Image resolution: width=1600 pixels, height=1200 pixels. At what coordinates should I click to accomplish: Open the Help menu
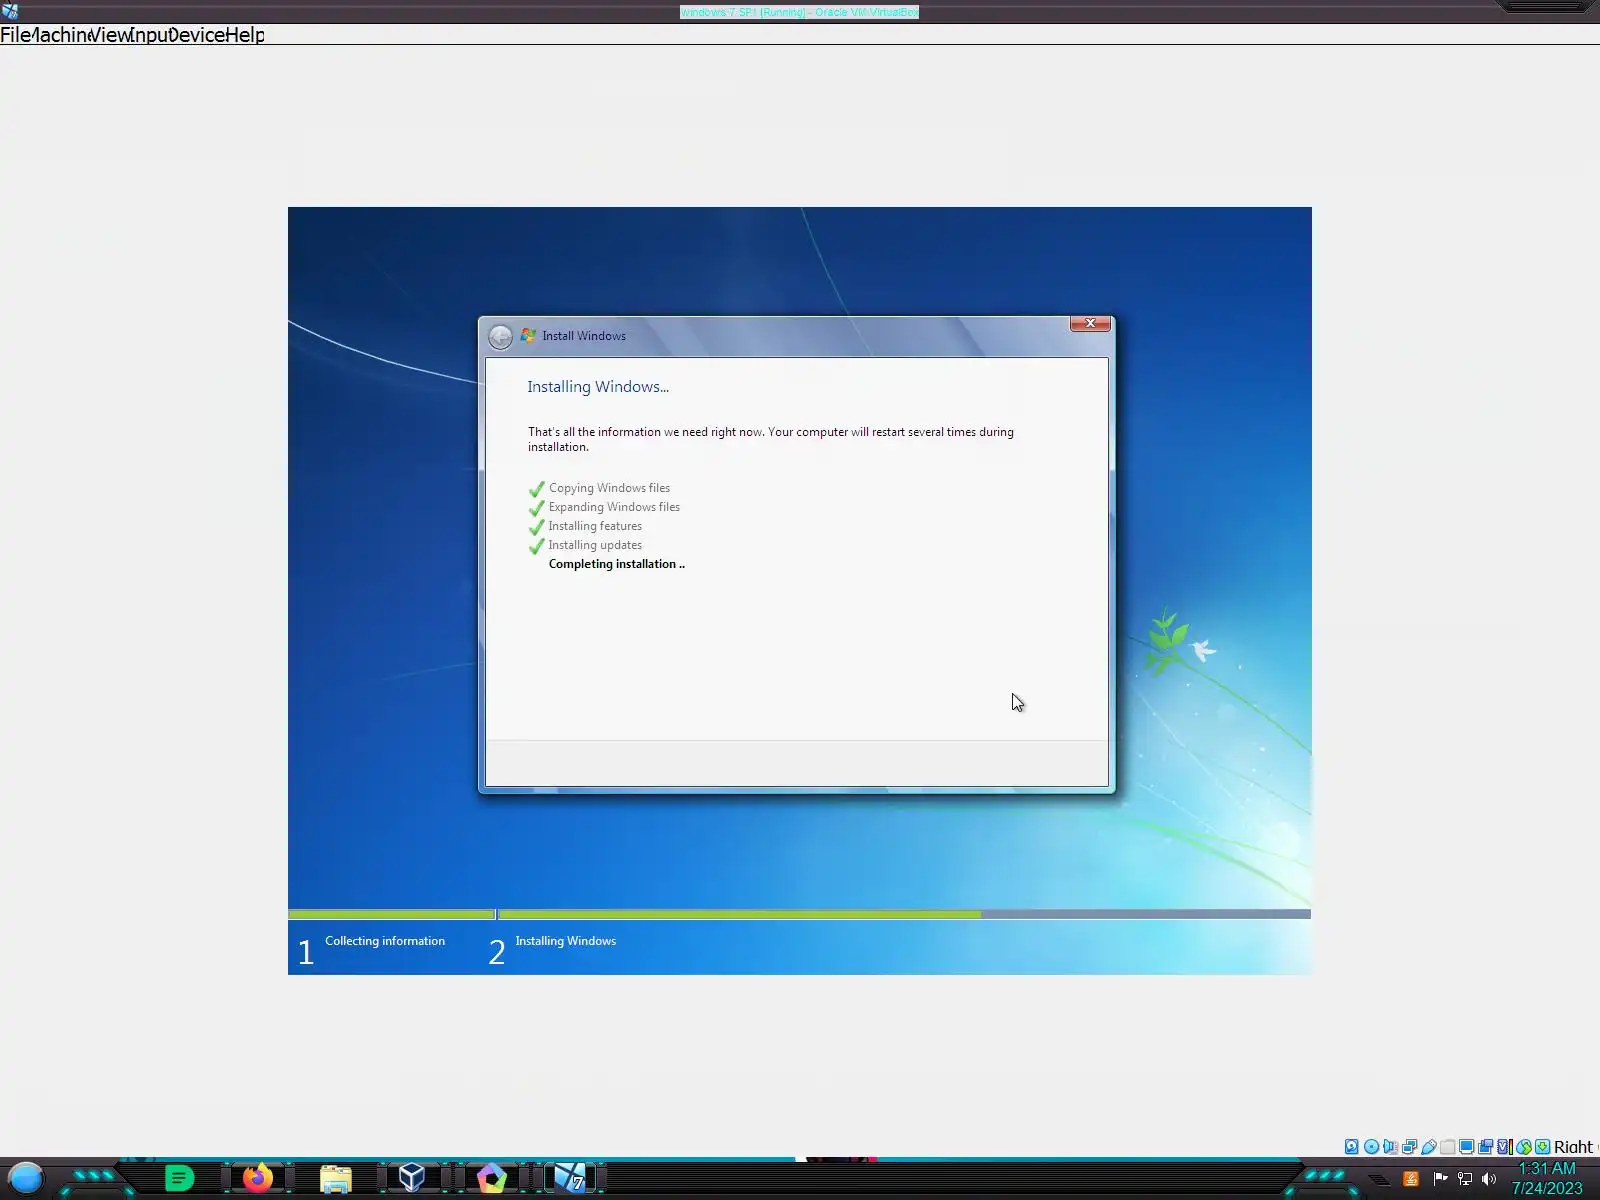point(245,35)
